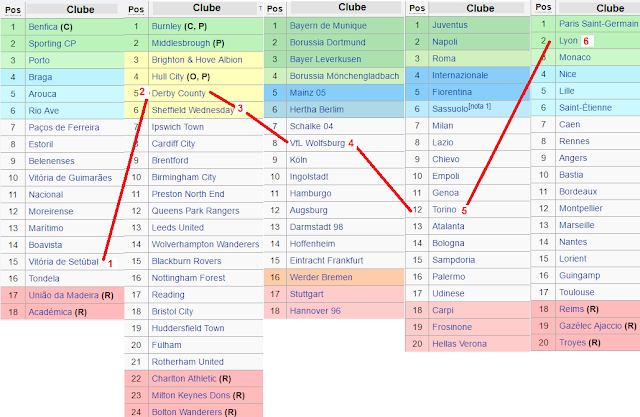Open the Benfica club link
640x417 pixels.
pos(43,27)
